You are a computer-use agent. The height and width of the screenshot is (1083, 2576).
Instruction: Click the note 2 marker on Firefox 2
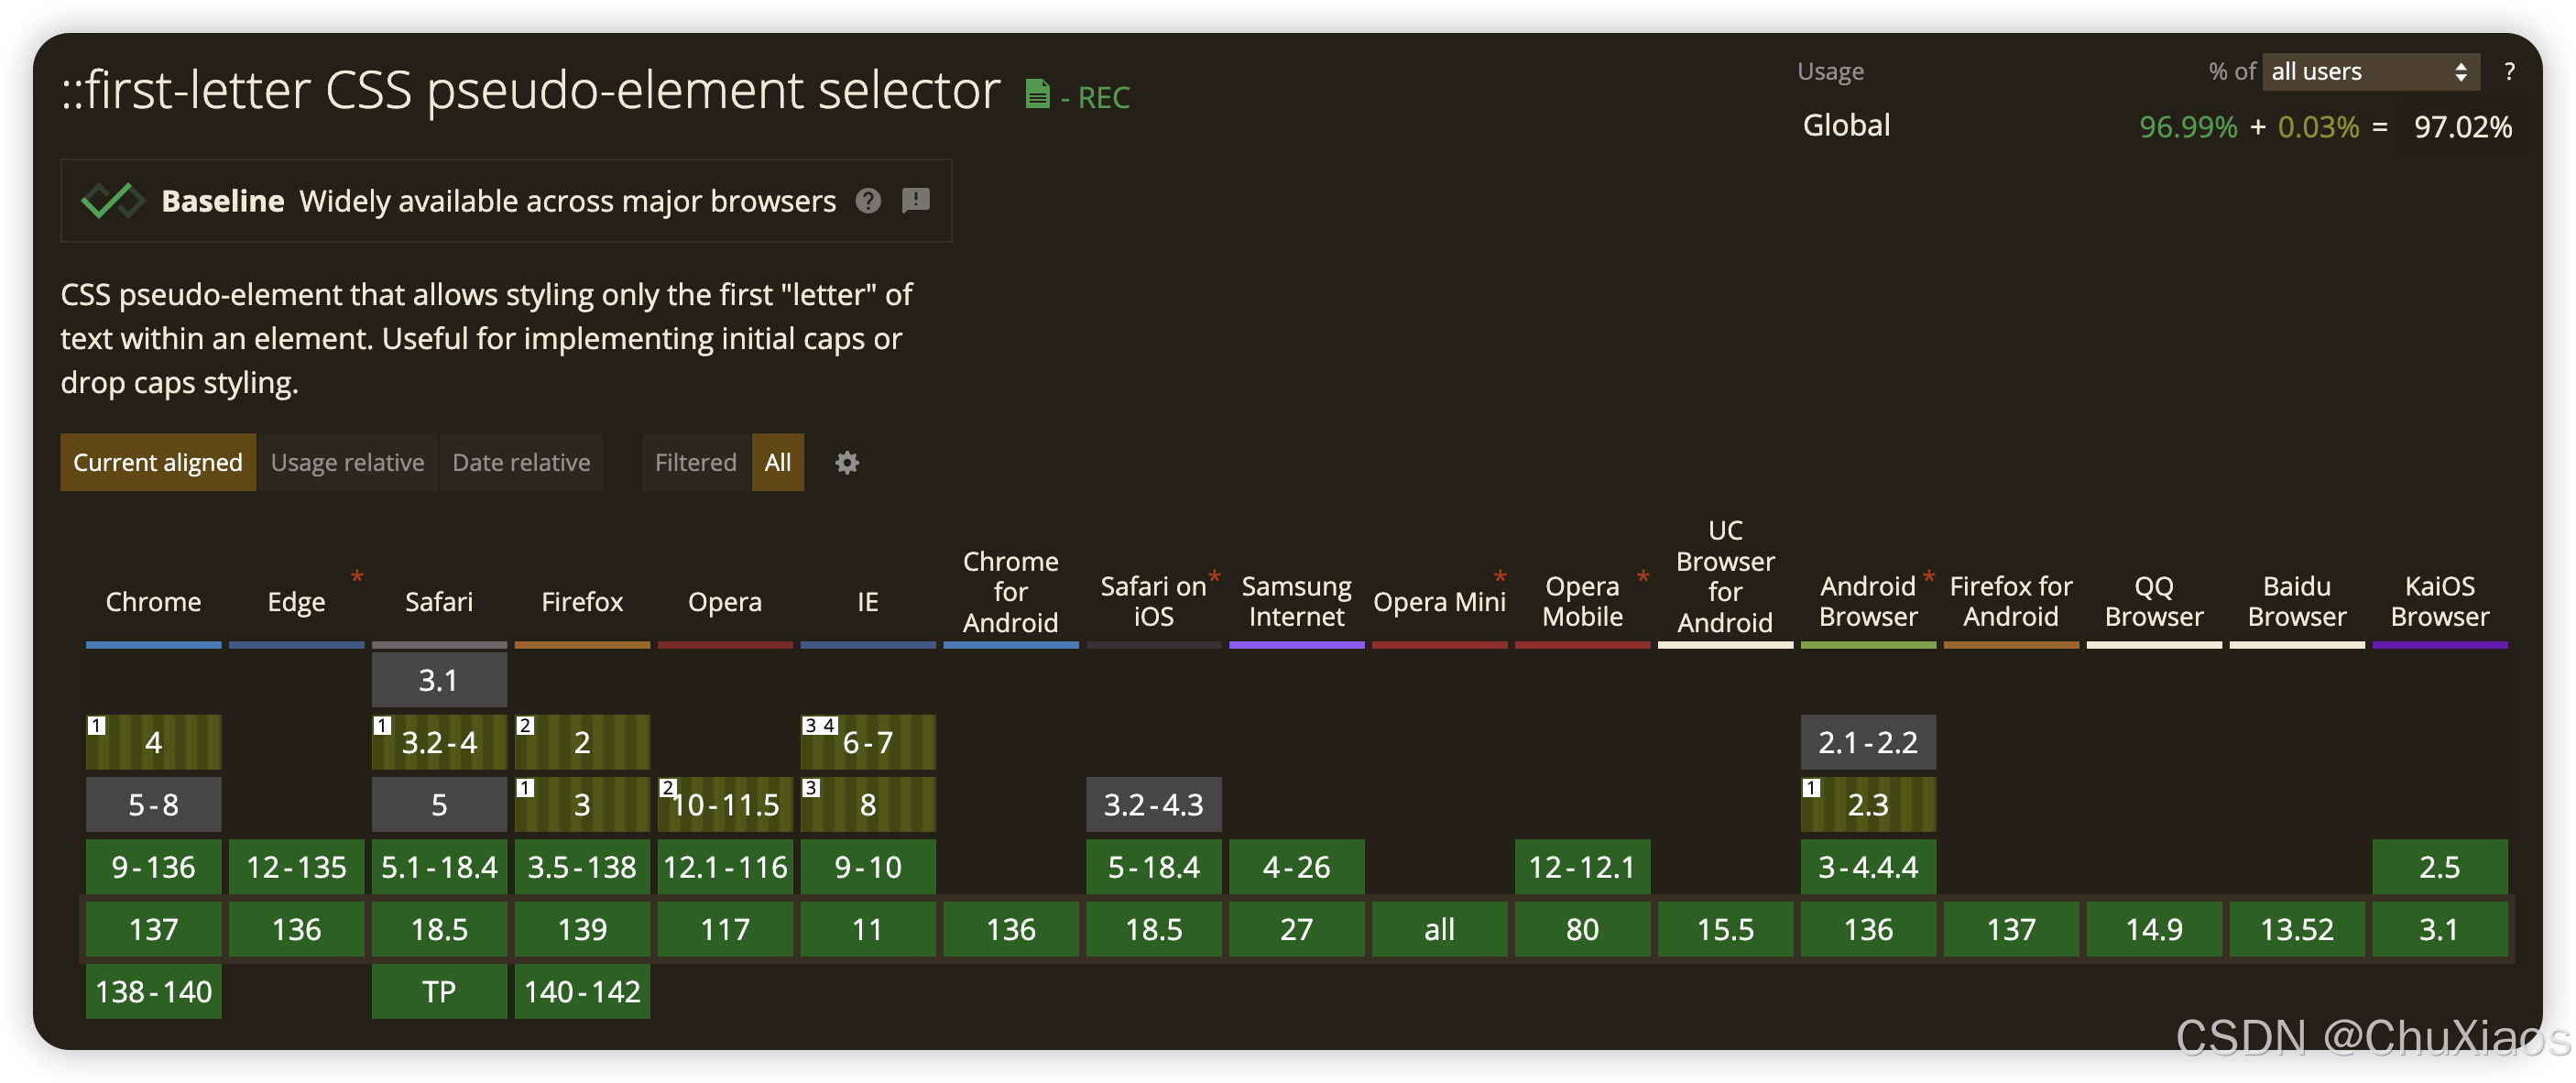click(x=525, y=726)
